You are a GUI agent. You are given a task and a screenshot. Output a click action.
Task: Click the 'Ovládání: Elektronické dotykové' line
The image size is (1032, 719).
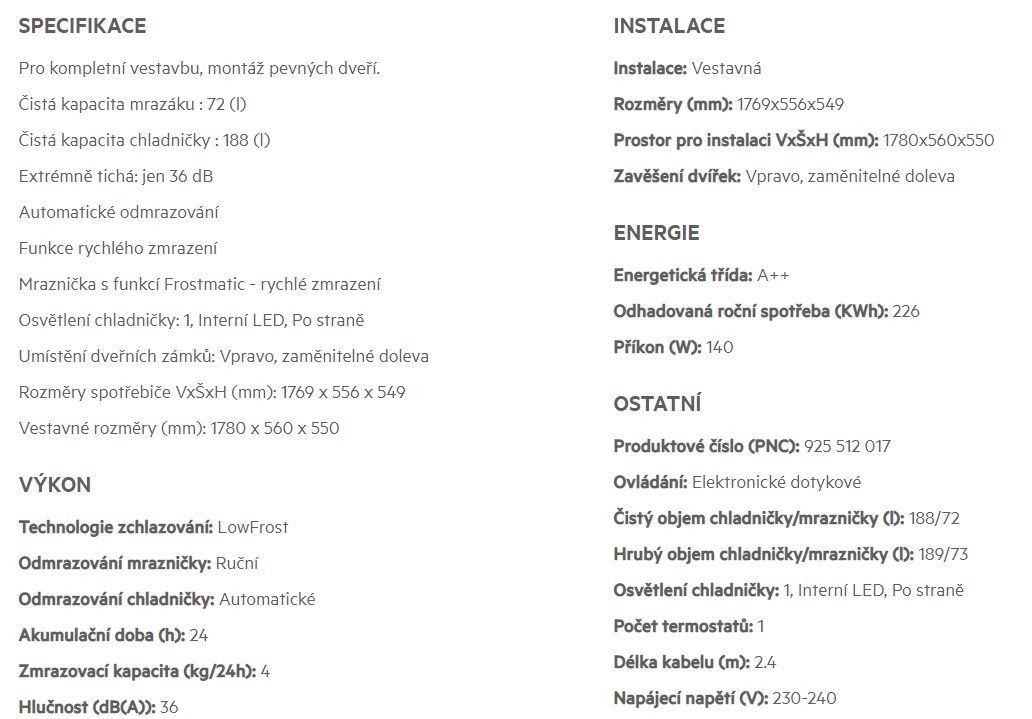tap(737, 483)
